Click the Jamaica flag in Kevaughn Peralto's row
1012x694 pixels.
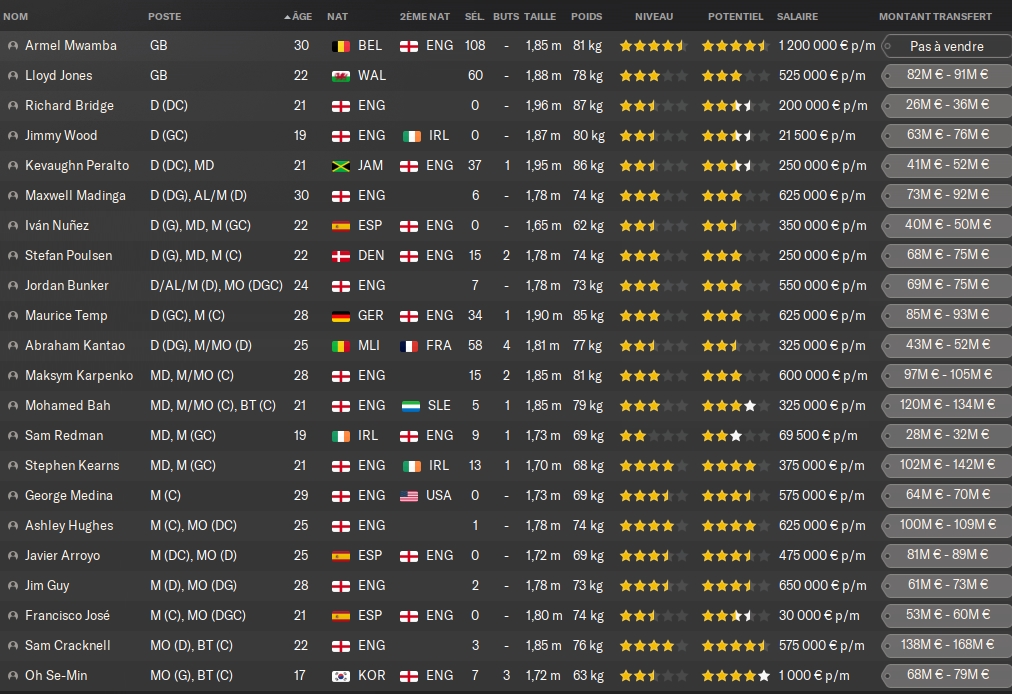[x=340, y=166]
